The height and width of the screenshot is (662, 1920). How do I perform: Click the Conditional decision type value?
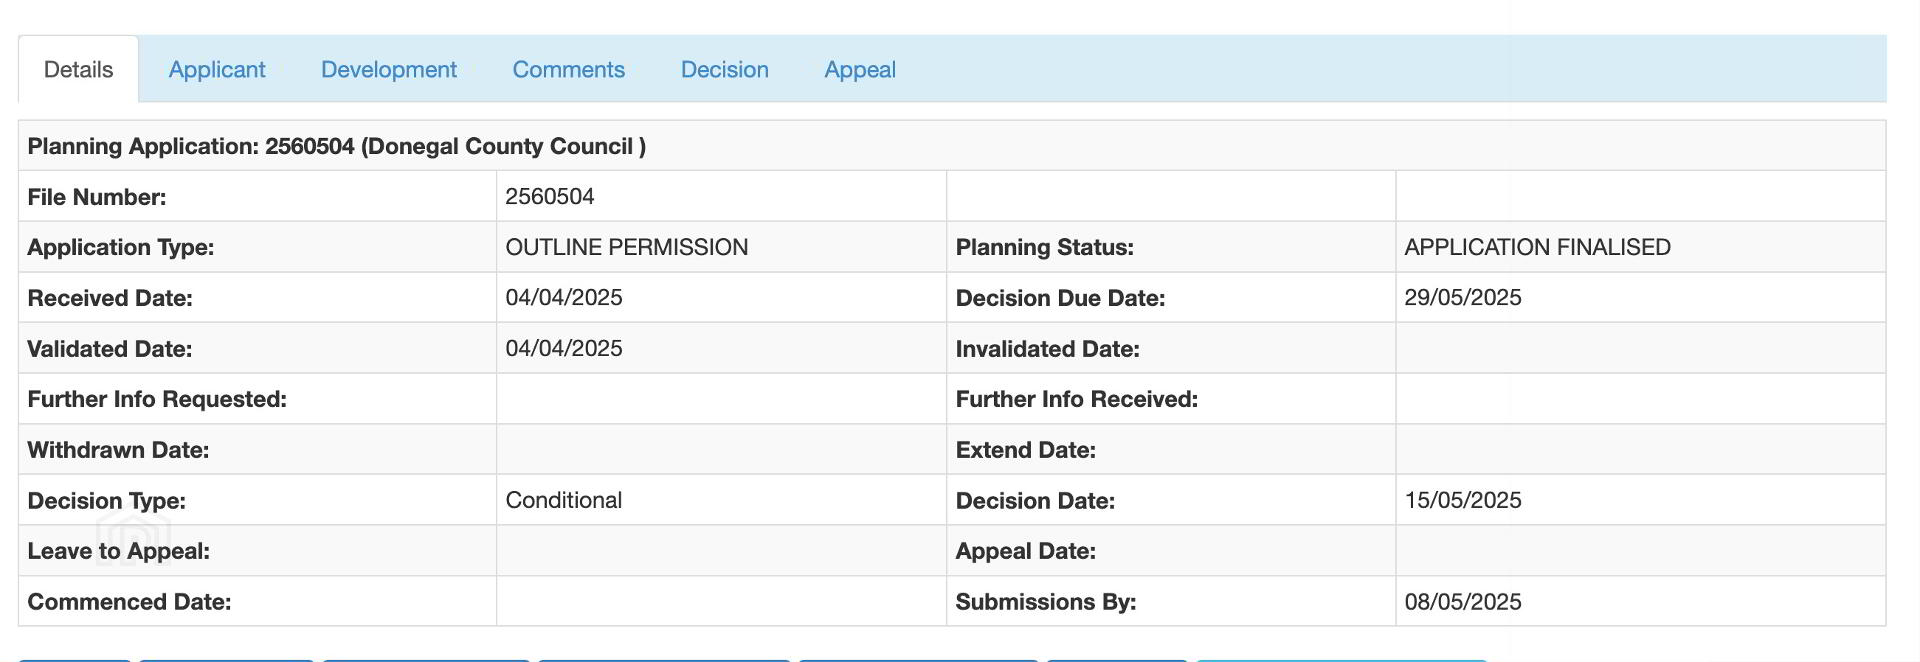(x=564, y=500)
